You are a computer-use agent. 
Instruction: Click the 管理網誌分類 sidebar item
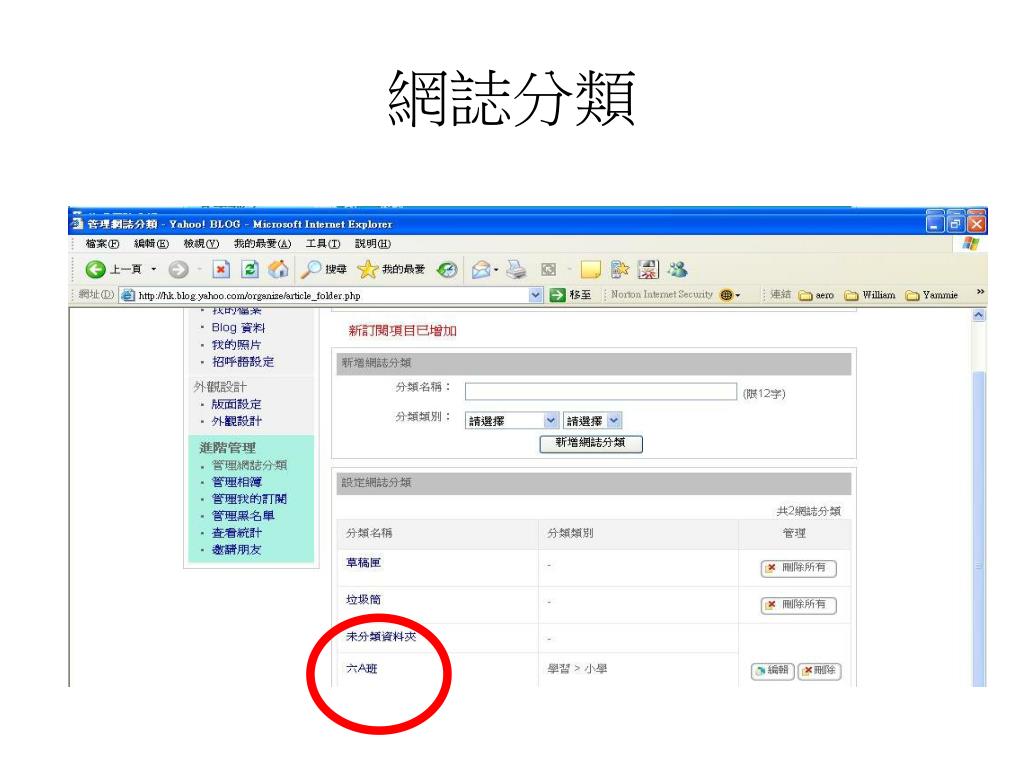(x=249, y=465)
